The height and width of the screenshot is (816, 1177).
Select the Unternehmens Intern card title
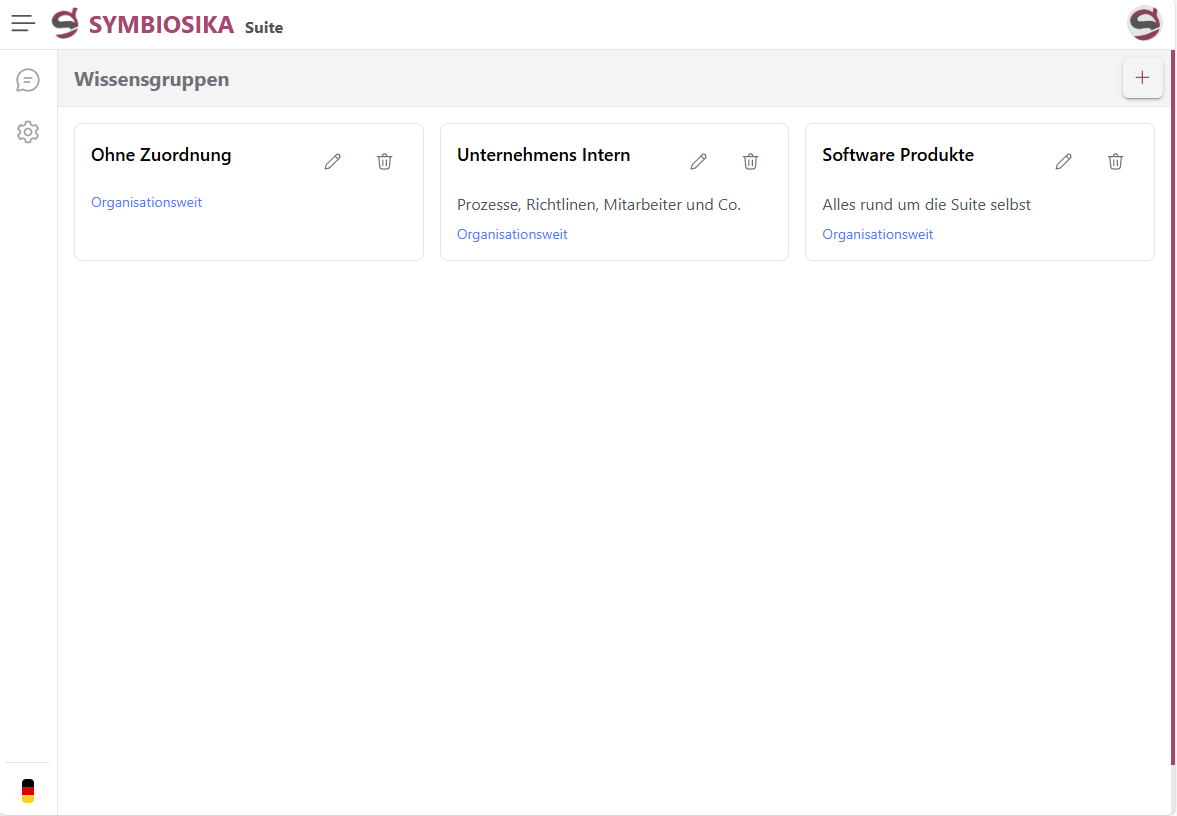click(543, 155)
